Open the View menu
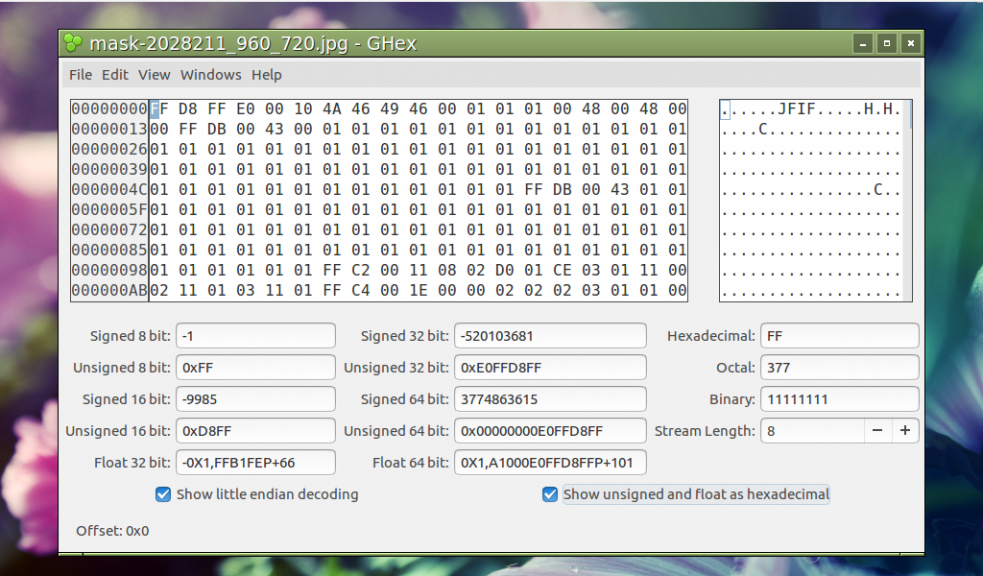983x576 pixels. click(x=154, y=75)
